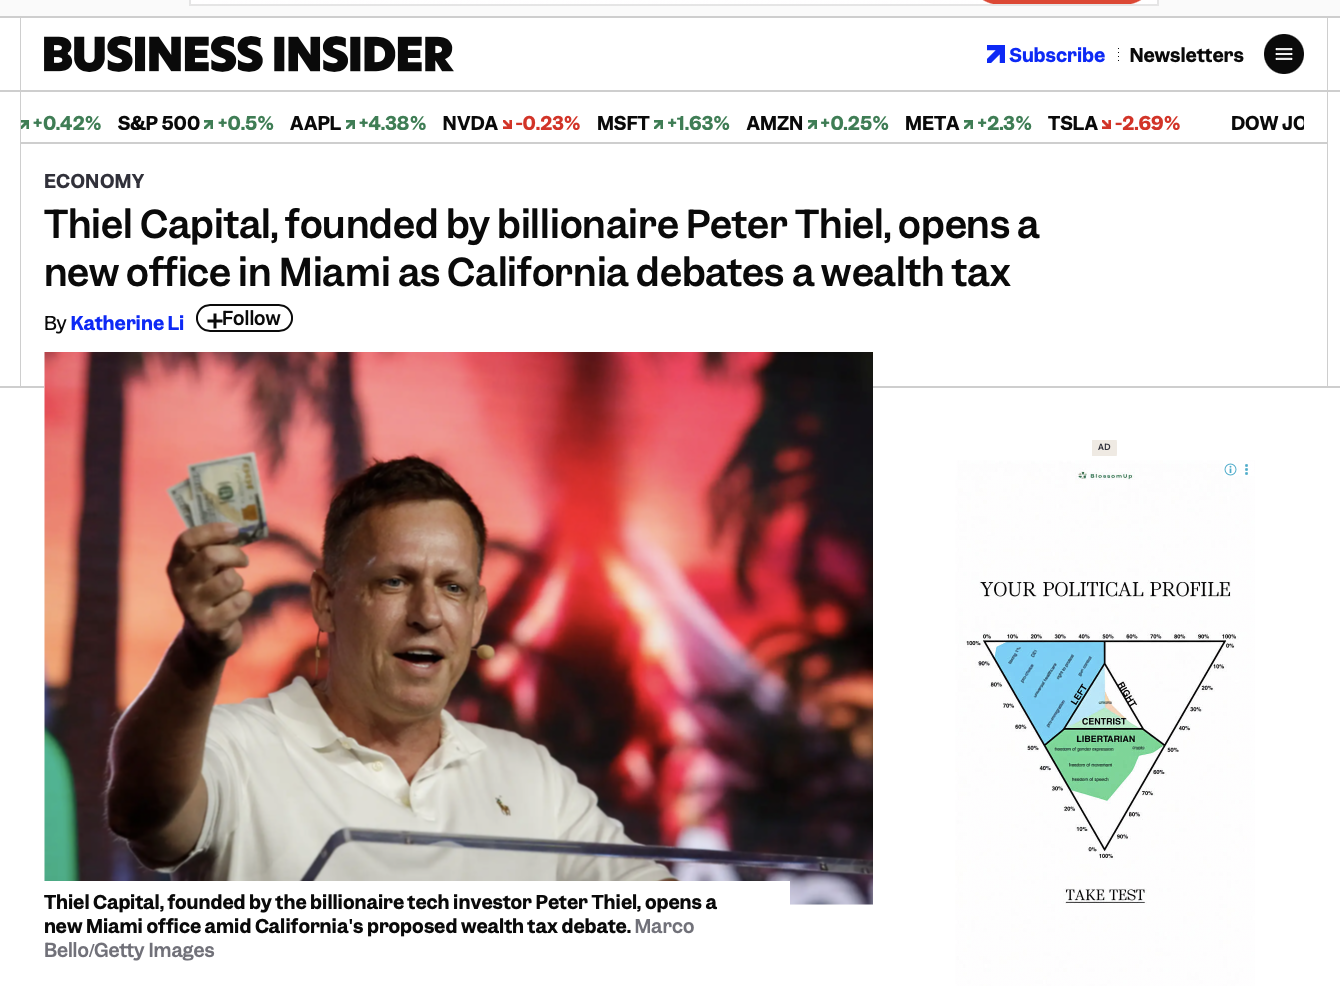Open the ad options dots icon
This screenshot has width=1340, height=986.
1246,470
